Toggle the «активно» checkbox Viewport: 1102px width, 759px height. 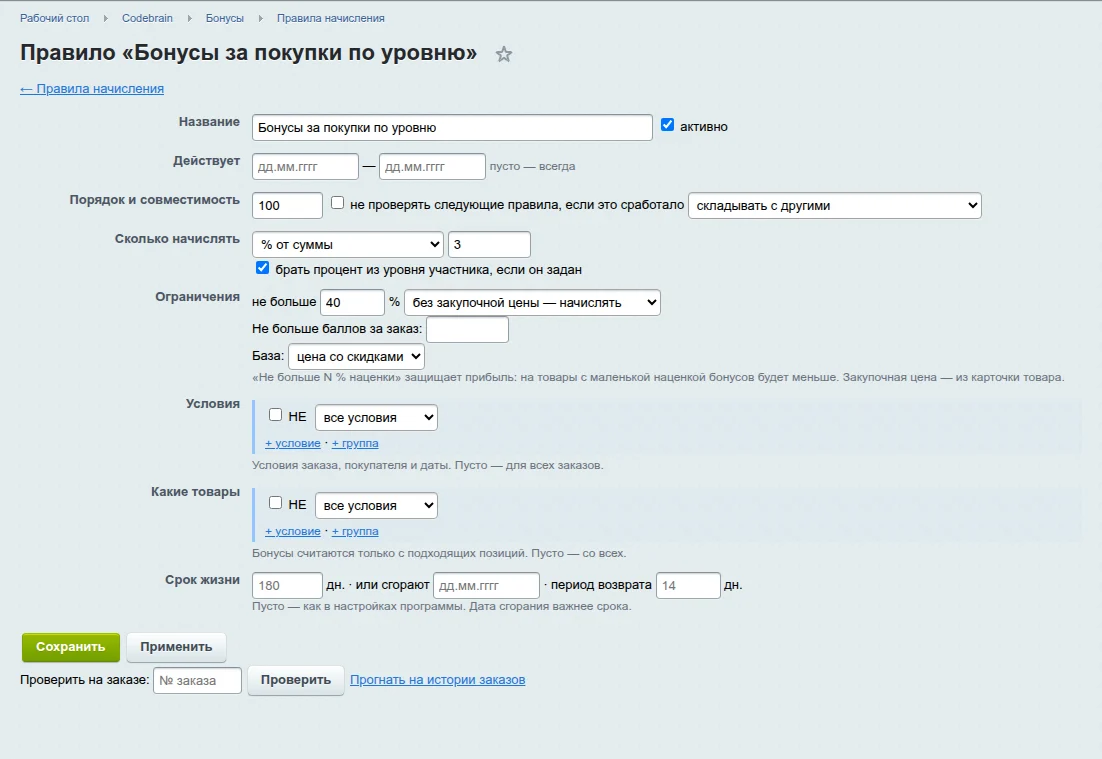[667, 125]
